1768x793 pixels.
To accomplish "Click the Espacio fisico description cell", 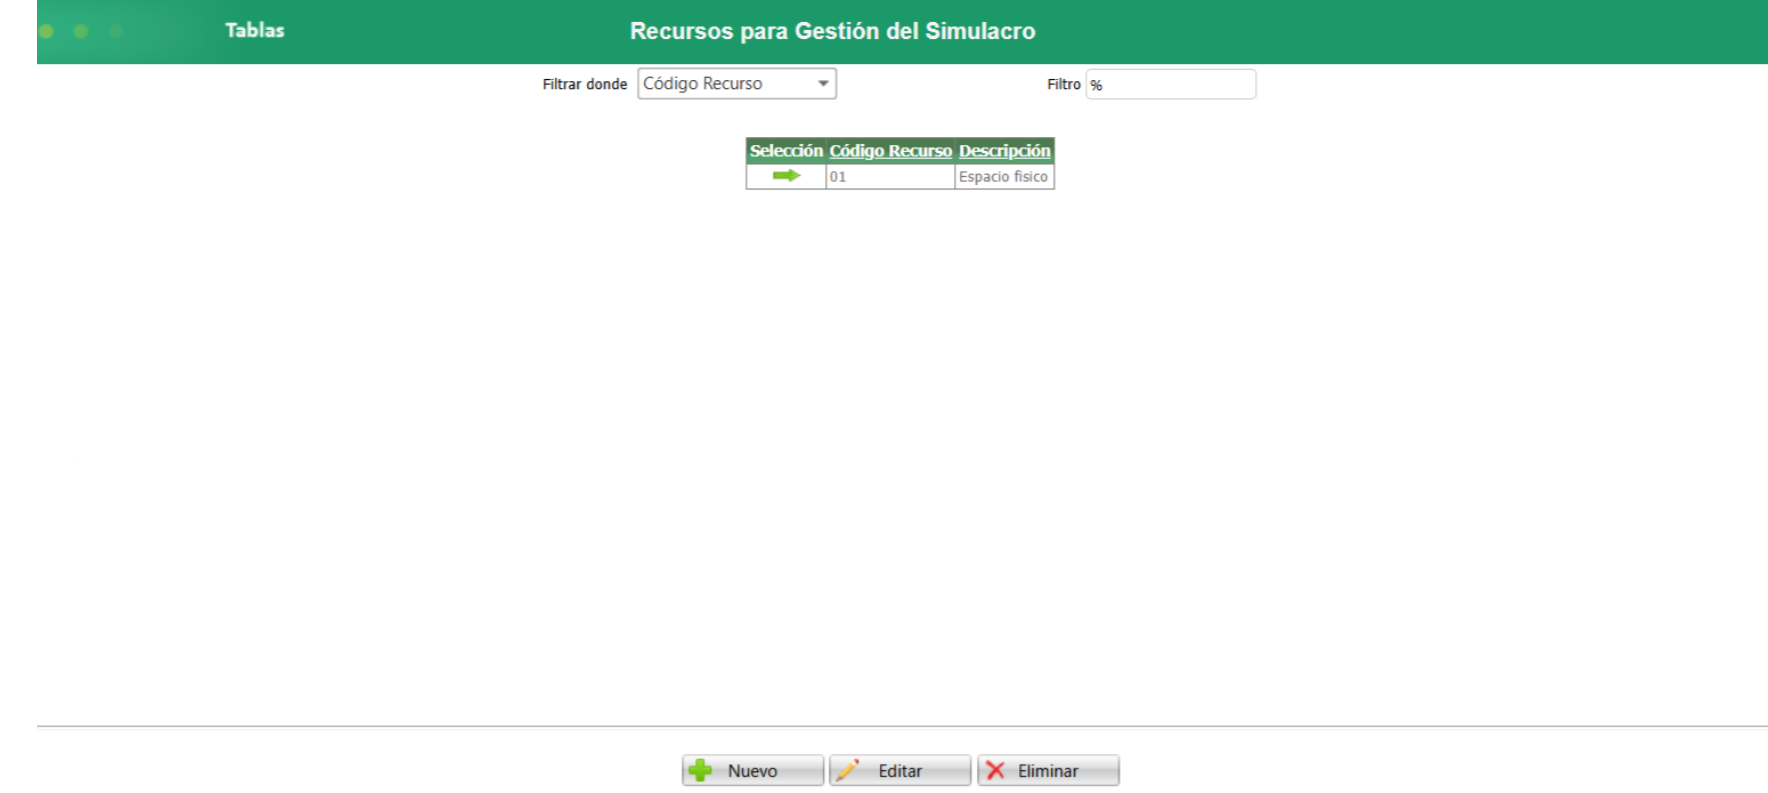I will coord(1004,177).
